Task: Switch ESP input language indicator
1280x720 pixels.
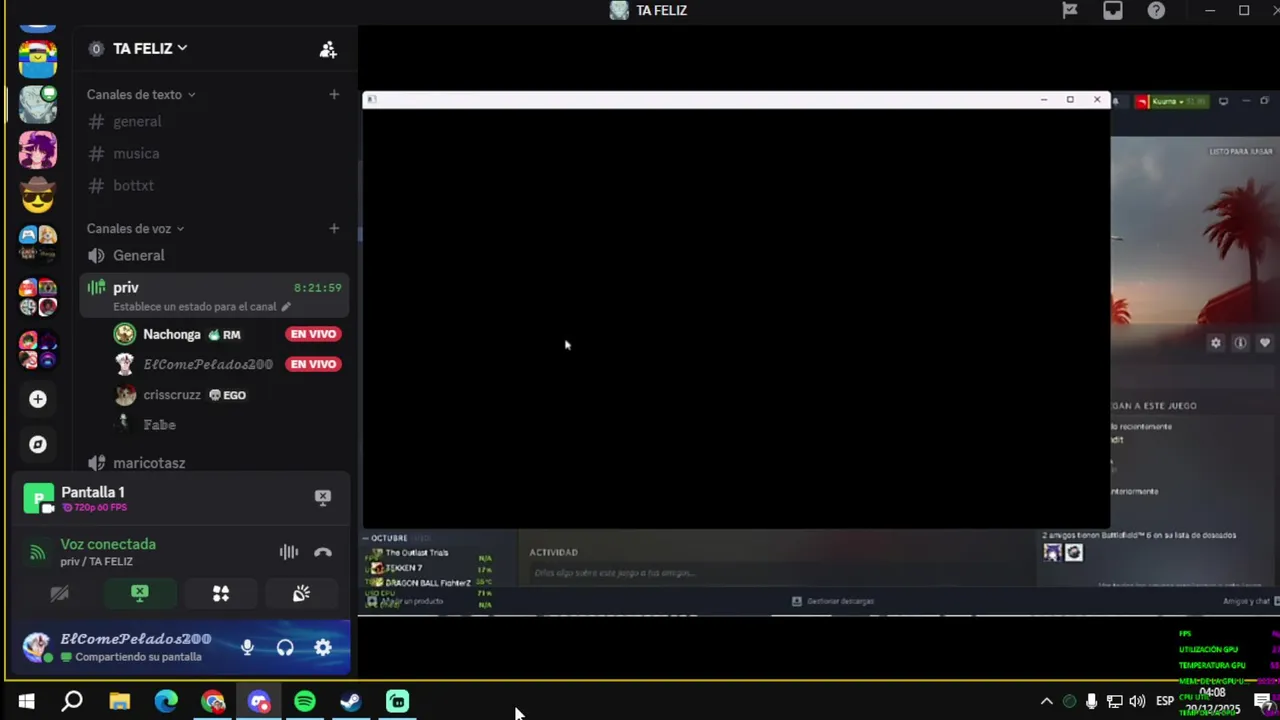Action: pos(1165,702)
